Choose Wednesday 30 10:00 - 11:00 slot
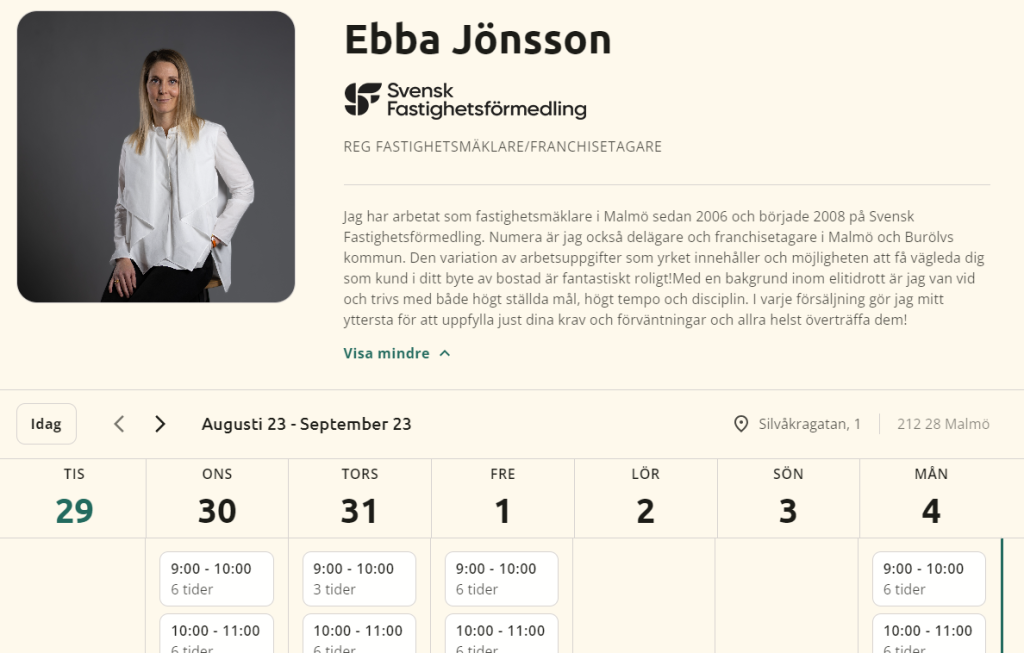Viewport: 1024px width, 653px height. 217,633
